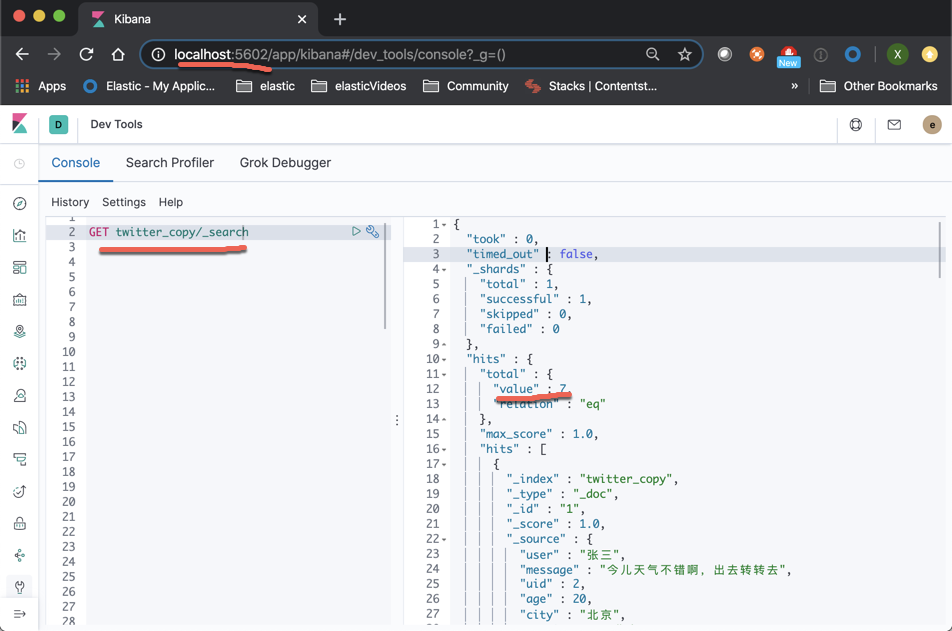
Task: Open the newsfeed mail icon
Action: 894,124
